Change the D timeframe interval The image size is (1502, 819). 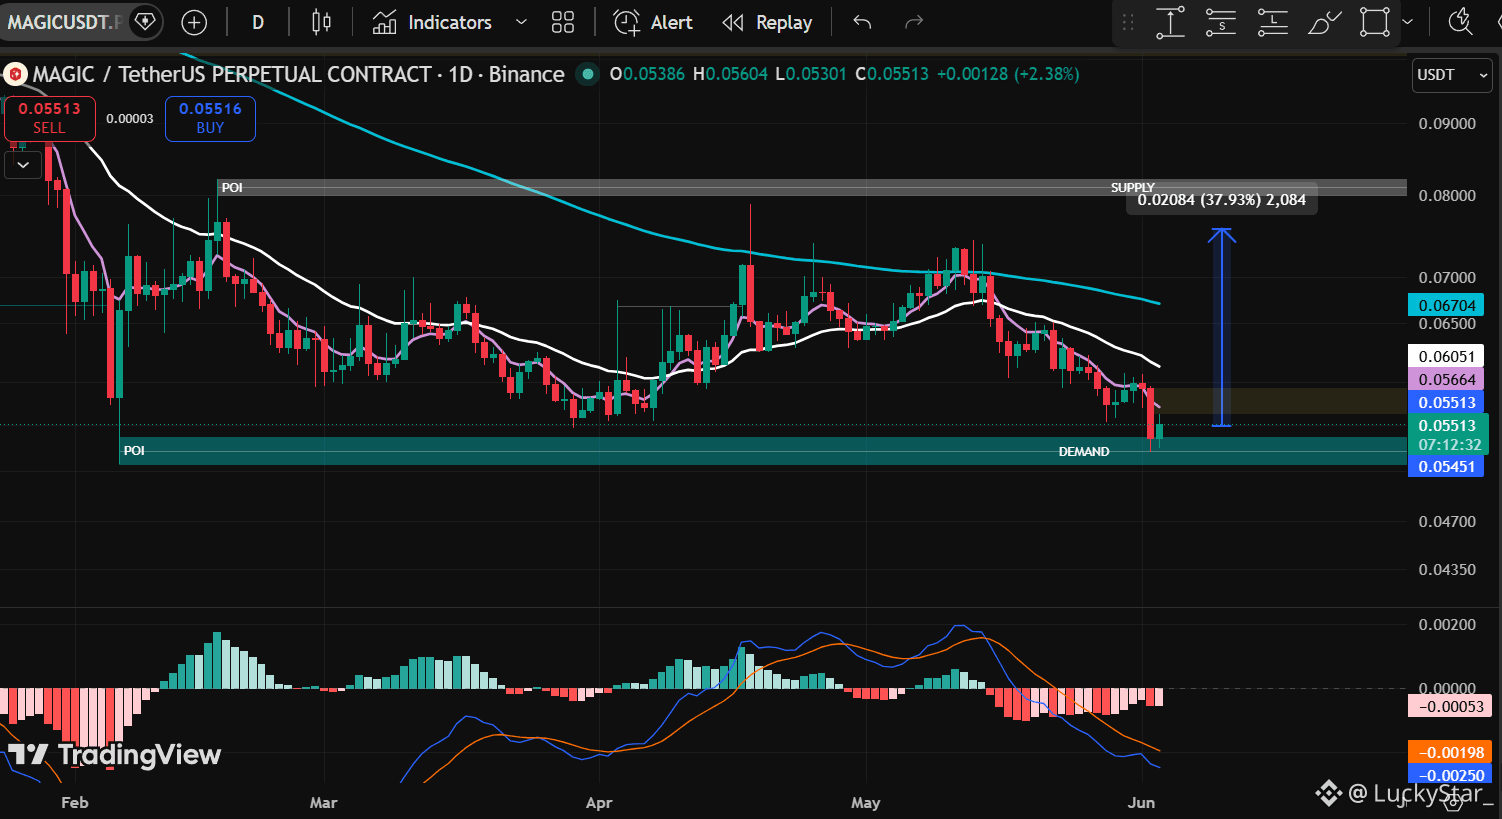pyautogui.click(x=258, y=22)
